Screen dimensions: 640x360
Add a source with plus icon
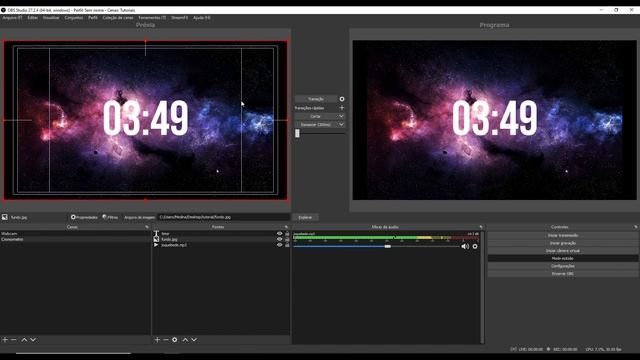tap(157, 340)
